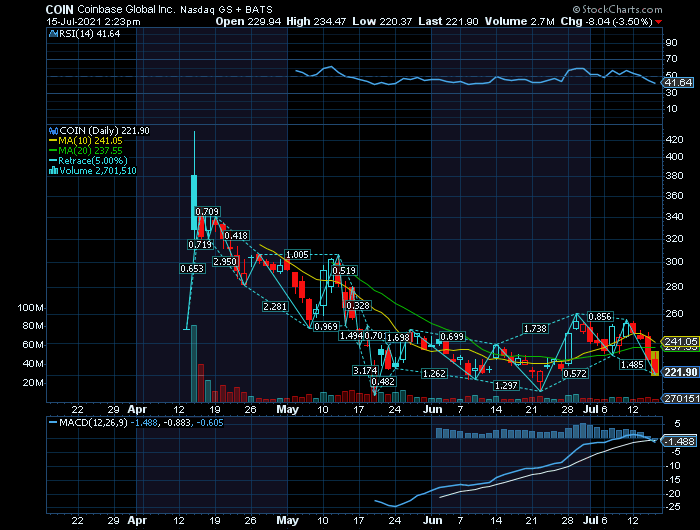Click the 270151 volume axis tag
Viewport: 700px width, 530px height.
click(x=681, y=398)
